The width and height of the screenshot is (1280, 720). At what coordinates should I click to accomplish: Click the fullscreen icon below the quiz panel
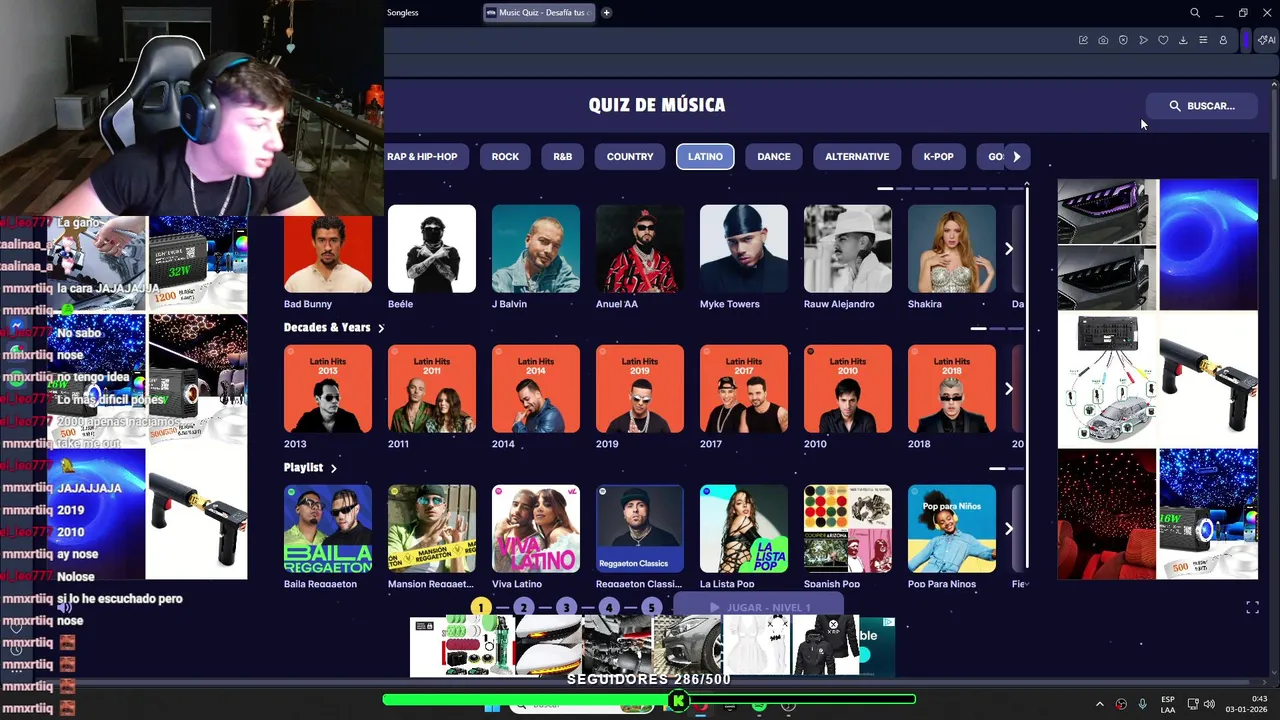[1252, 607]
